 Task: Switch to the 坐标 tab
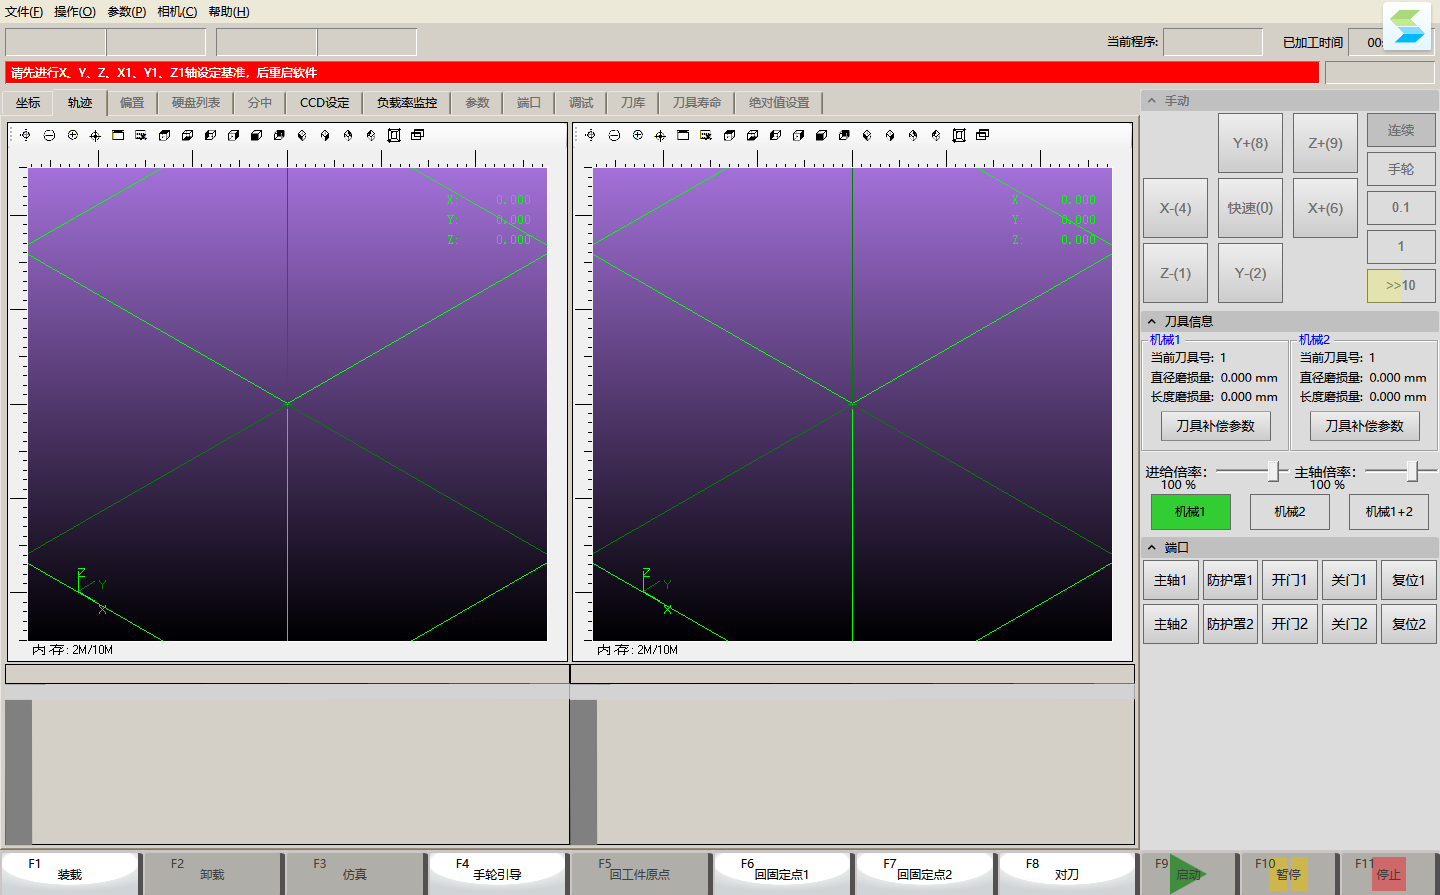[28, 103]
